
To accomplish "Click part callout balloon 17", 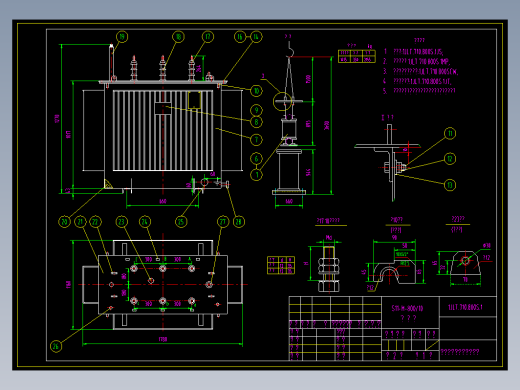I will click(208, 37).
